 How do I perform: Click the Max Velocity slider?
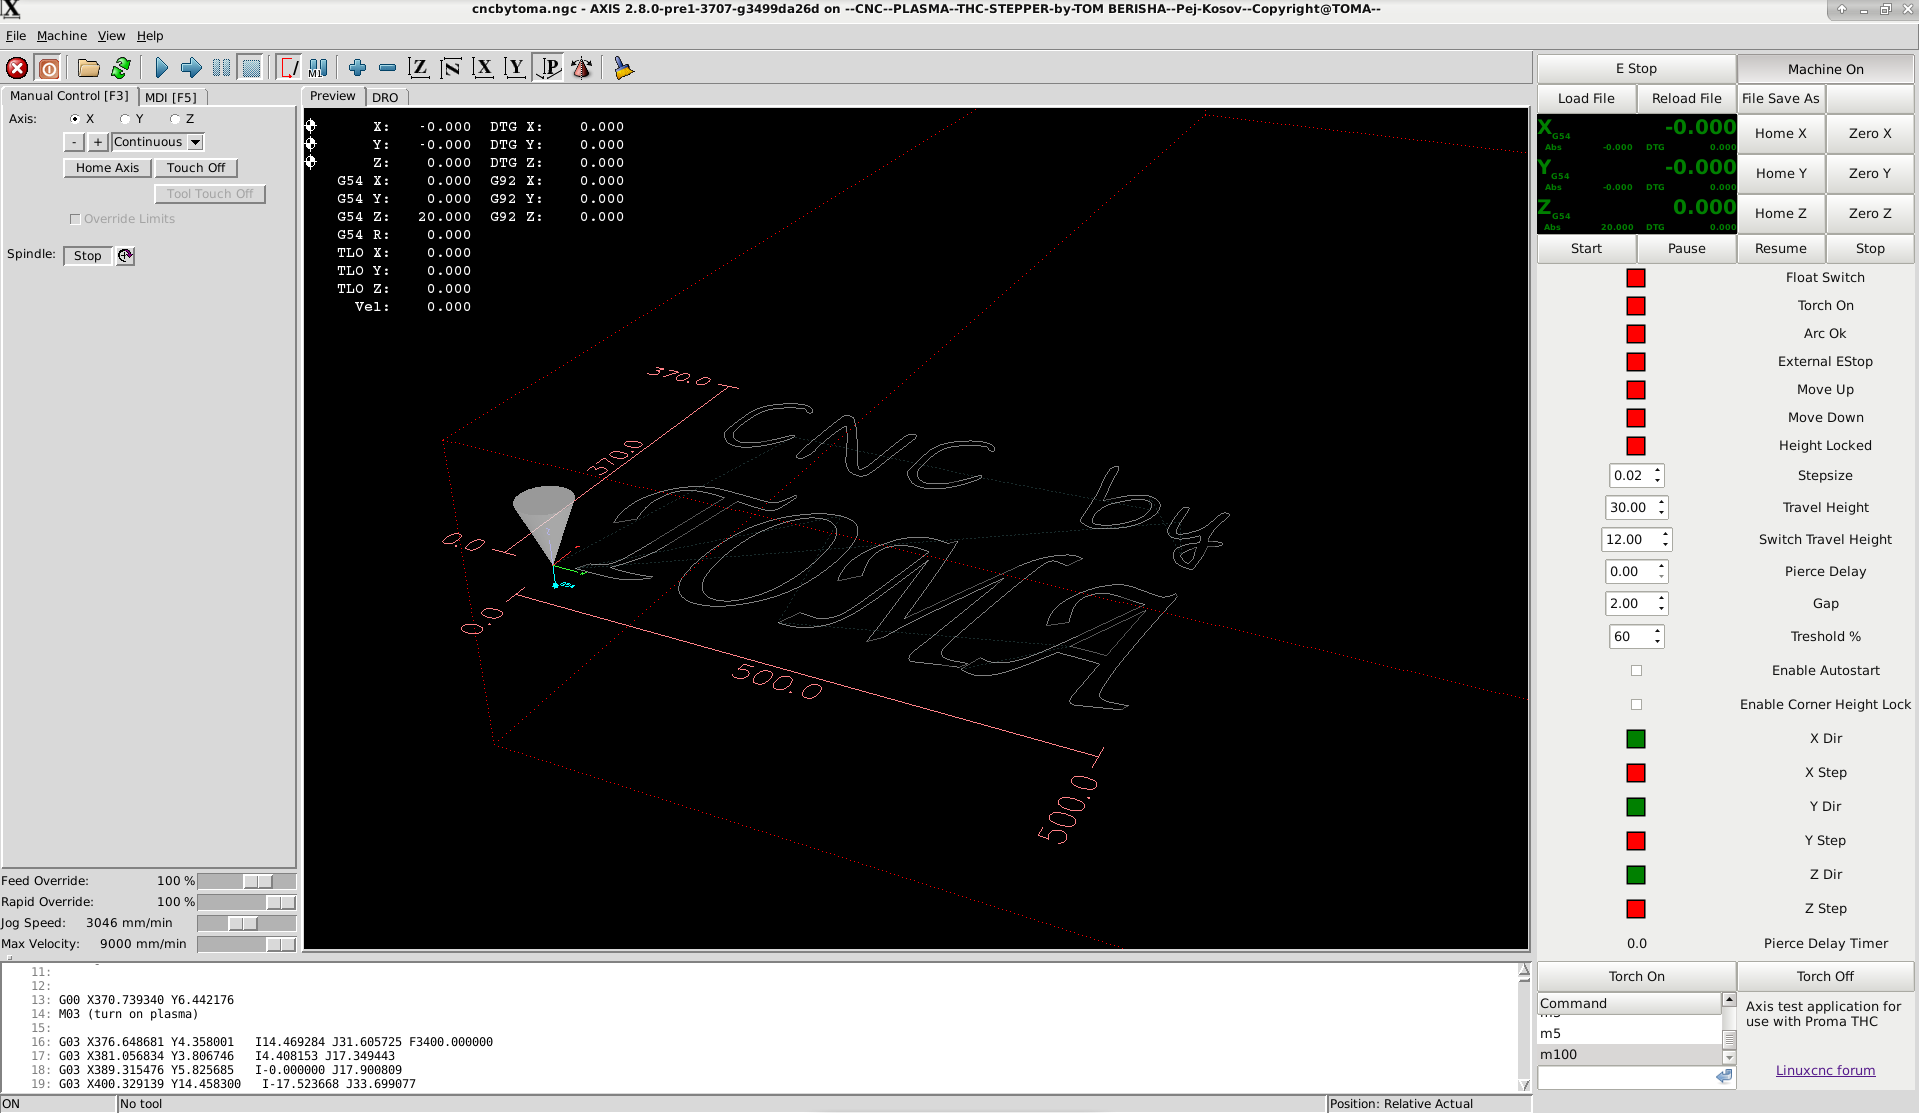point(247,944)
